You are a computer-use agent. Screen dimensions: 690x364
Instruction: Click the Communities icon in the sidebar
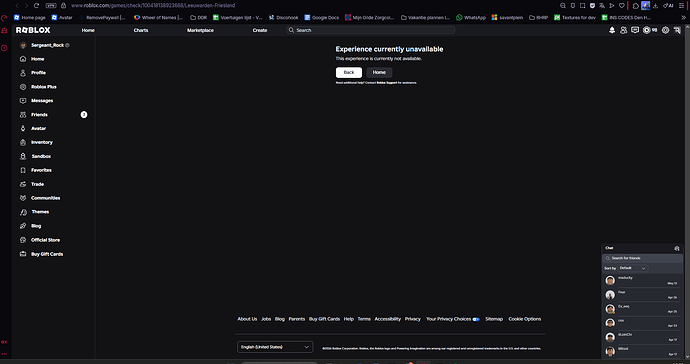pyautogui.click(x=23, y=198)
